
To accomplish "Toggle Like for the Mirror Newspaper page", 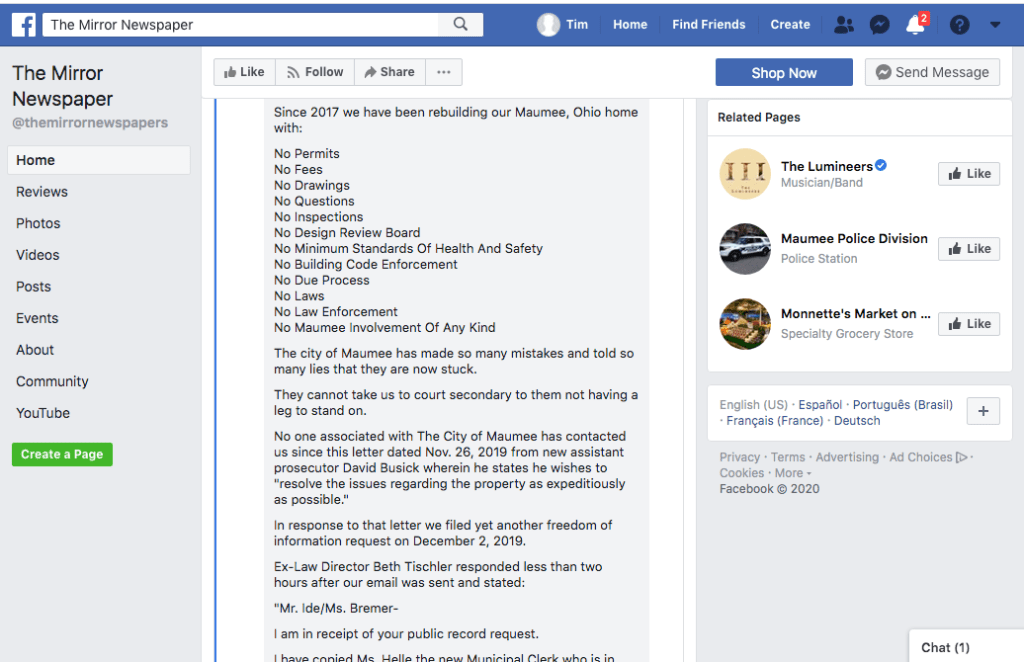I will click(x=244, y=72).
